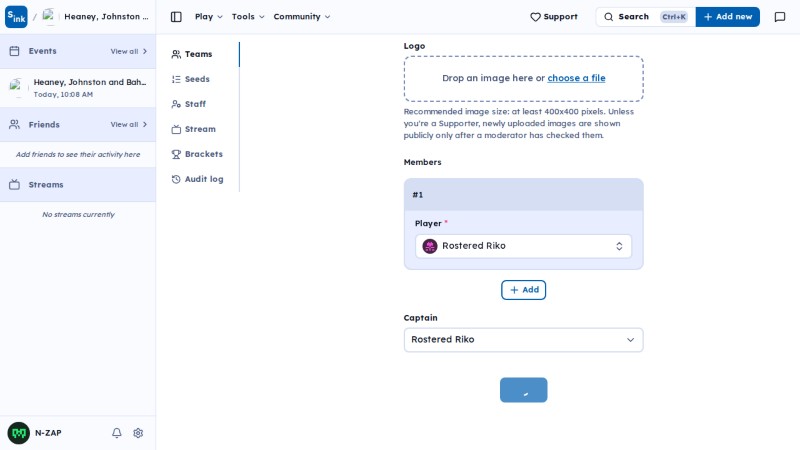Open the Captain dropdown
This screenshot has width=800, height=450.
[523, 340]
